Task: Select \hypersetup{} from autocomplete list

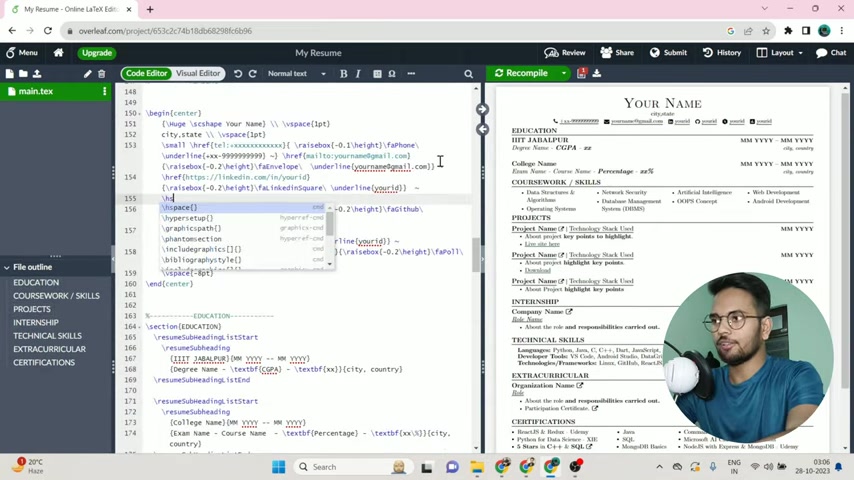Action: point(188,218)
